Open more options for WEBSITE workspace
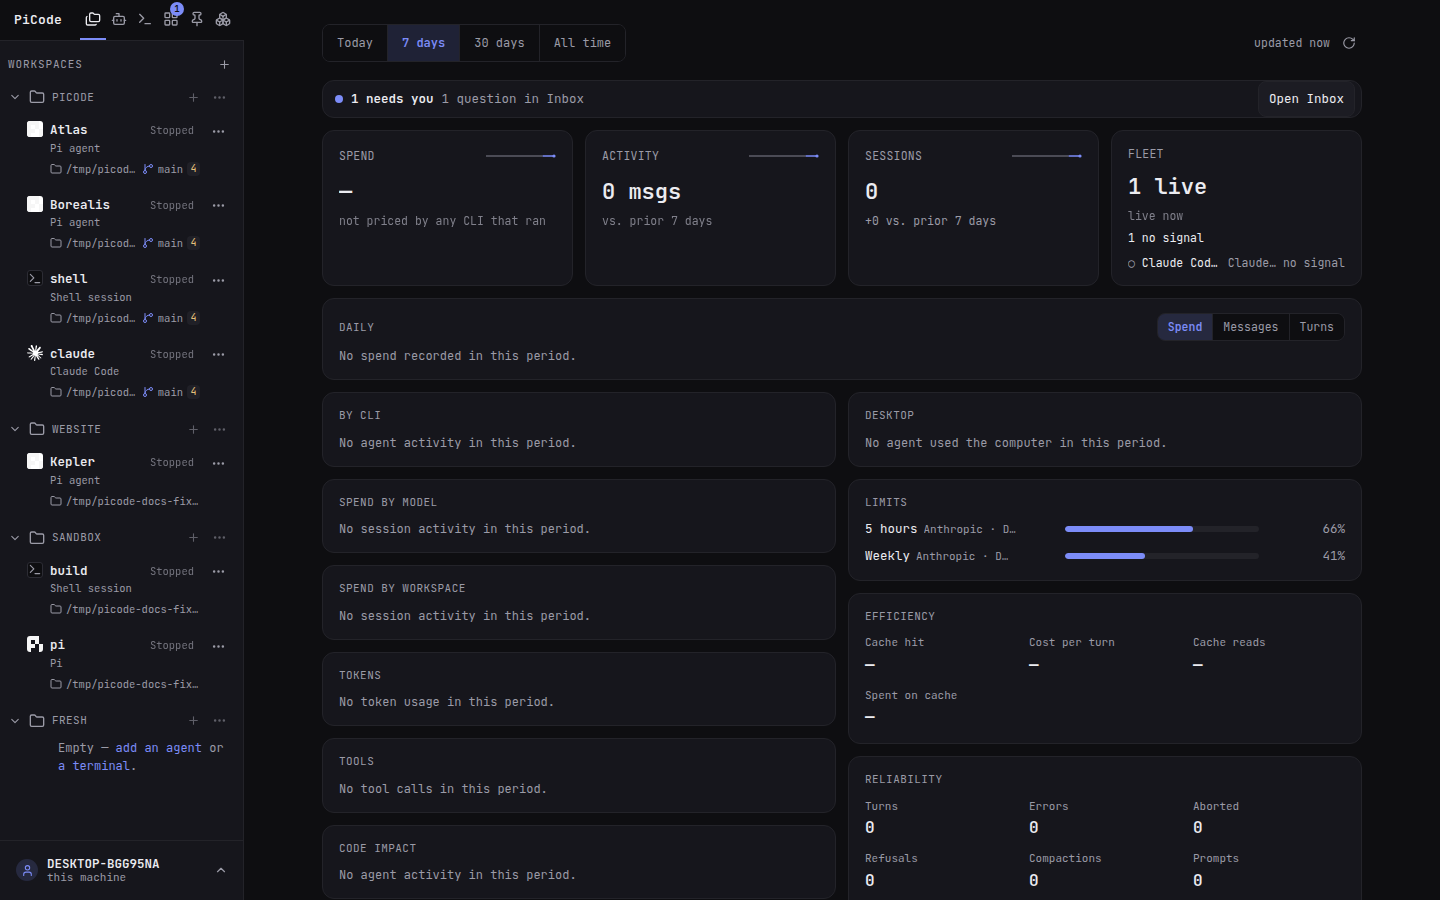This screenshot has width=1440, height=900. coord(219,429)
